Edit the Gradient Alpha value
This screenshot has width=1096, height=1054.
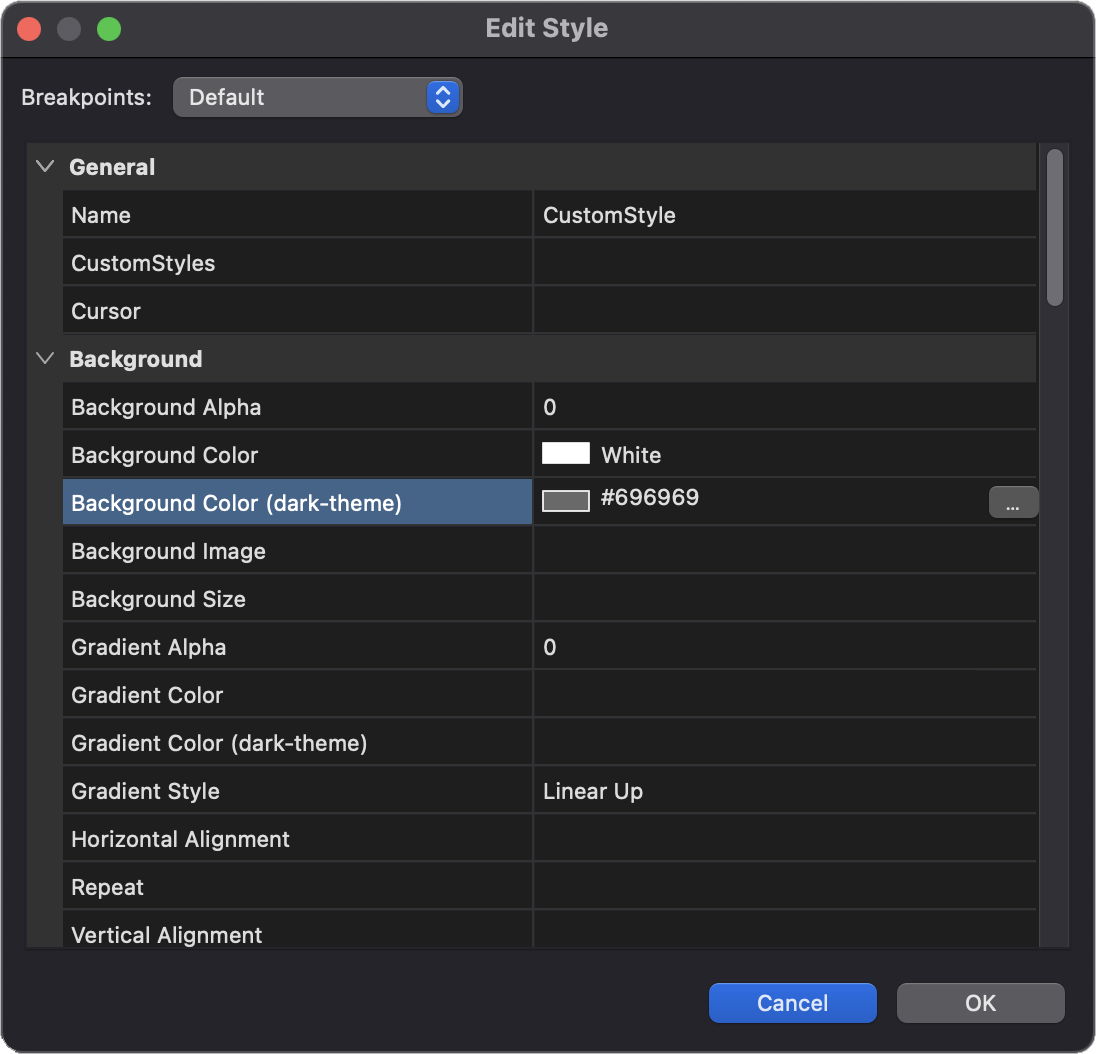pyautogui.click(x=783, y=647)
